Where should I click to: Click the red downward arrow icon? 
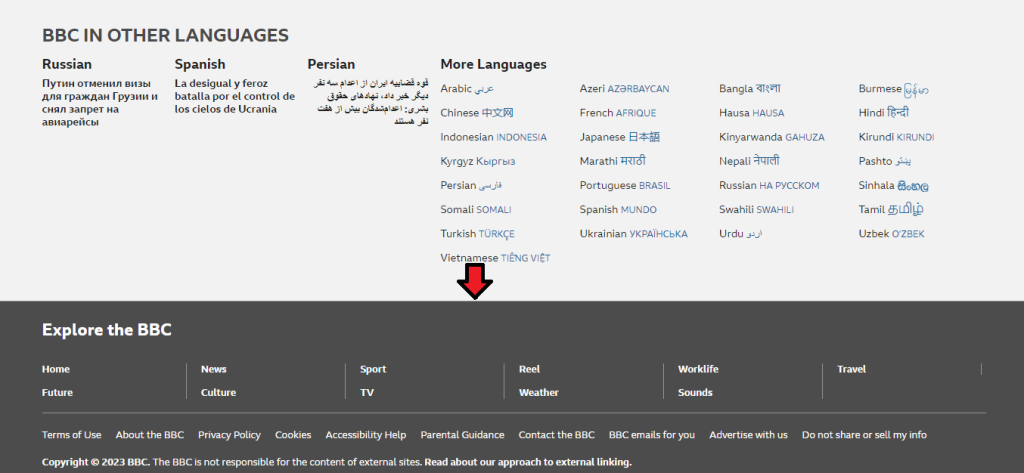click(x=475, y=282)
